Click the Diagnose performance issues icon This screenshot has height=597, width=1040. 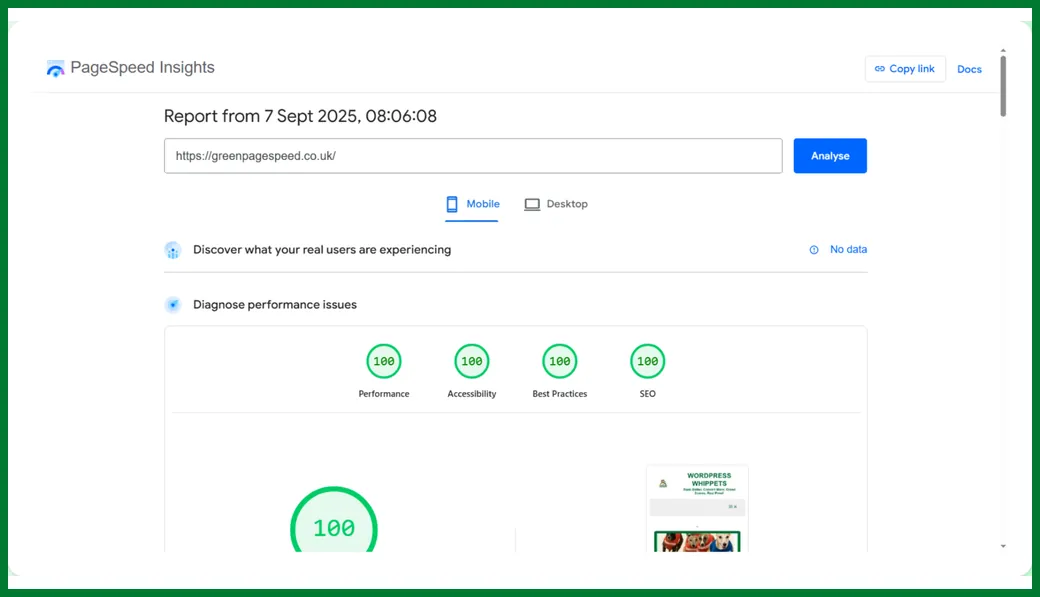(x=173, y=305)
